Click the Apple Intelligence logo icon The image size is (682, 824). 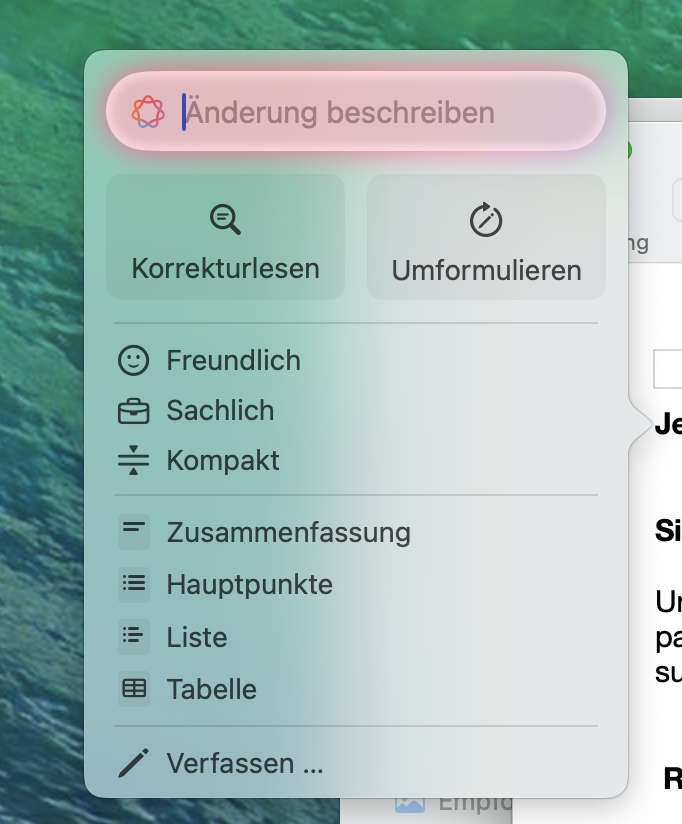(x=148, y=111)
